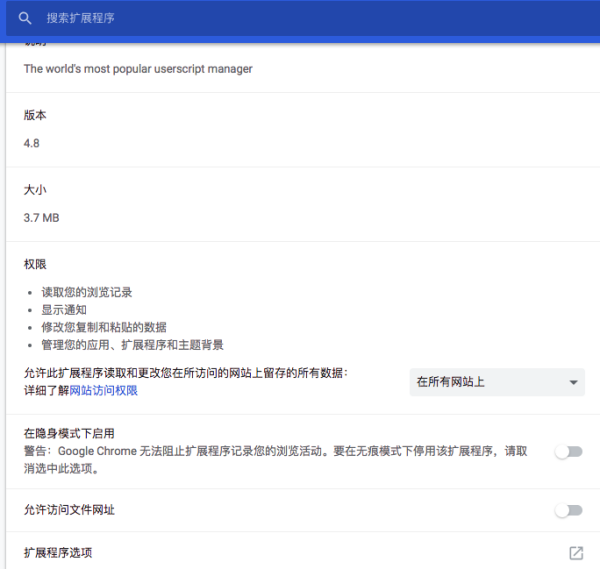Click the dropdown arrow beside 在所有网站上
600x569 pixels.
[x=573, y=382]
